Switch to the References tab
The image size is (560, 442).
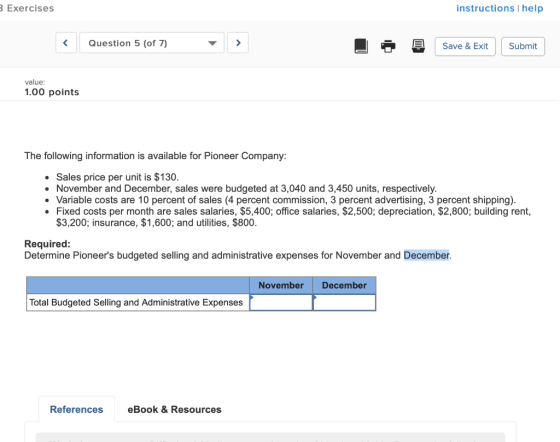click(76, 410)
